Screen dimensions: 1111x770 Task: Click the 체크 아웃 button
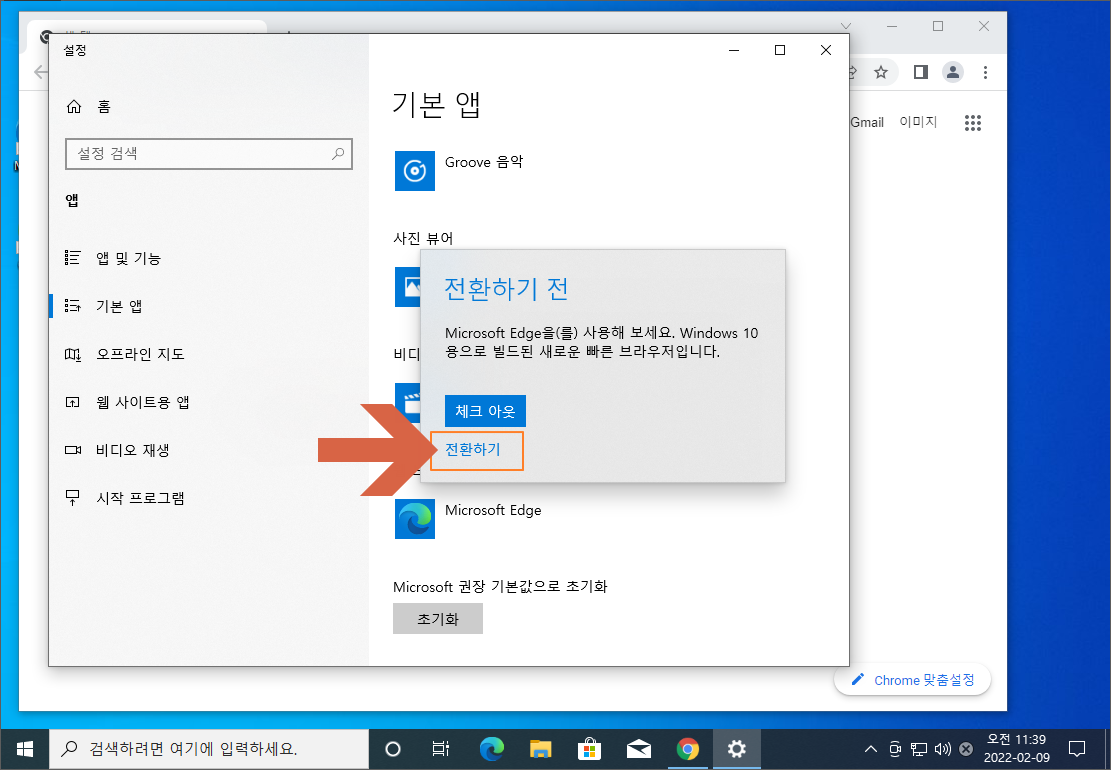tap(485, 411)
